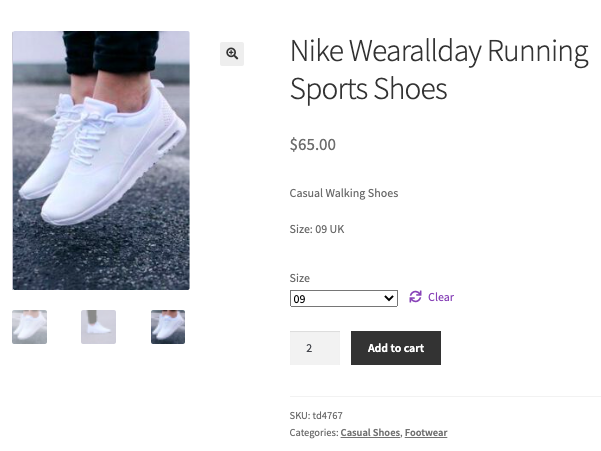Click the 'Size: 09 UK' text
The height and width of the screenshot is (451, 601).
pos(317,229)
